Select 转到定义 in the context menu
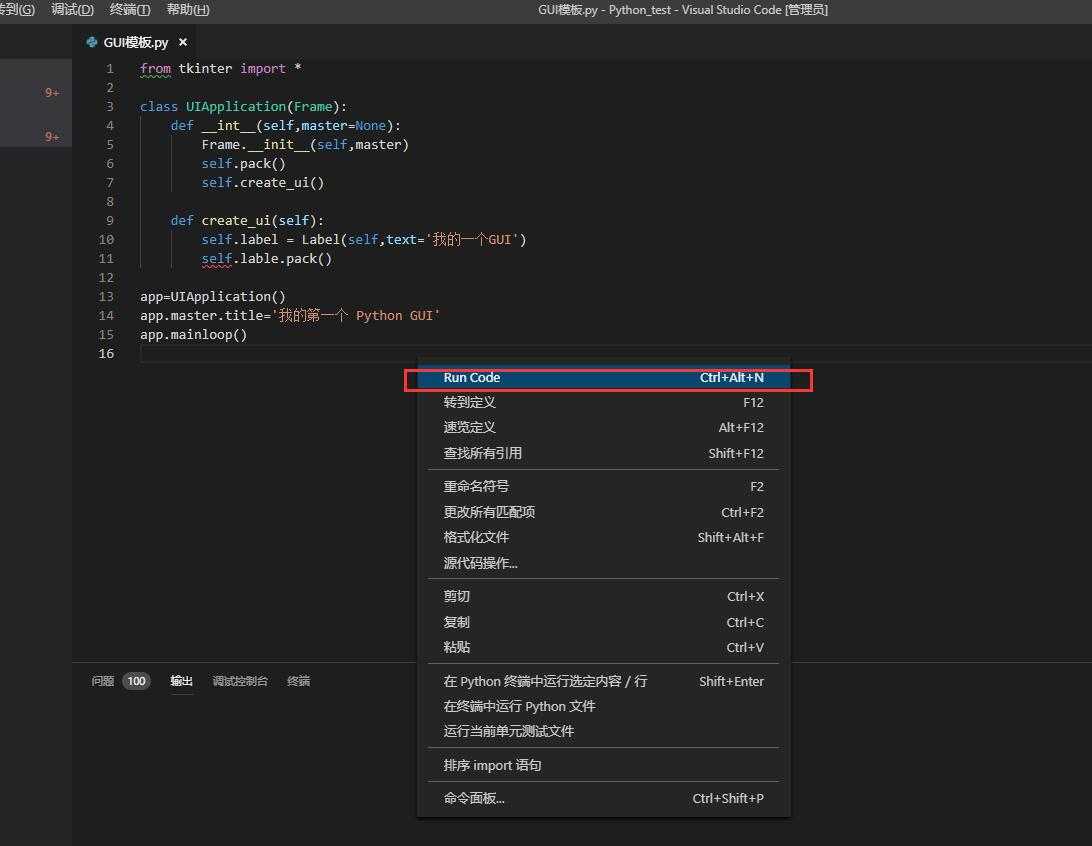1092x846 pixels. coord(603,402)
